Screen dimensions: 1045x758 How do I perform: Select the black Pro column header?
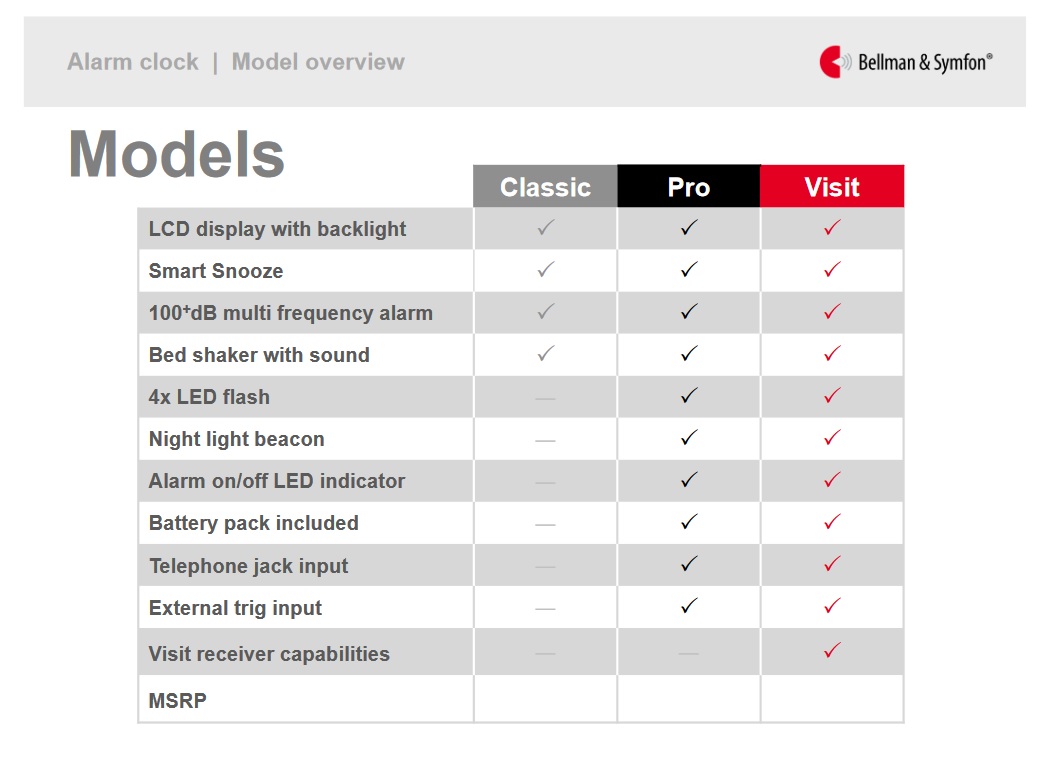coord(688,186)
